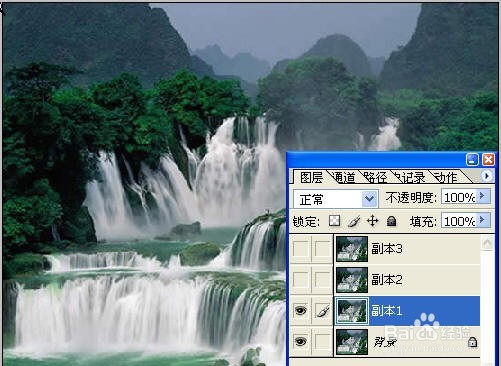This screenshot has height=366, width=501.
Task: Select the 副本2 layer thumbnail
Action: (352, 279)
